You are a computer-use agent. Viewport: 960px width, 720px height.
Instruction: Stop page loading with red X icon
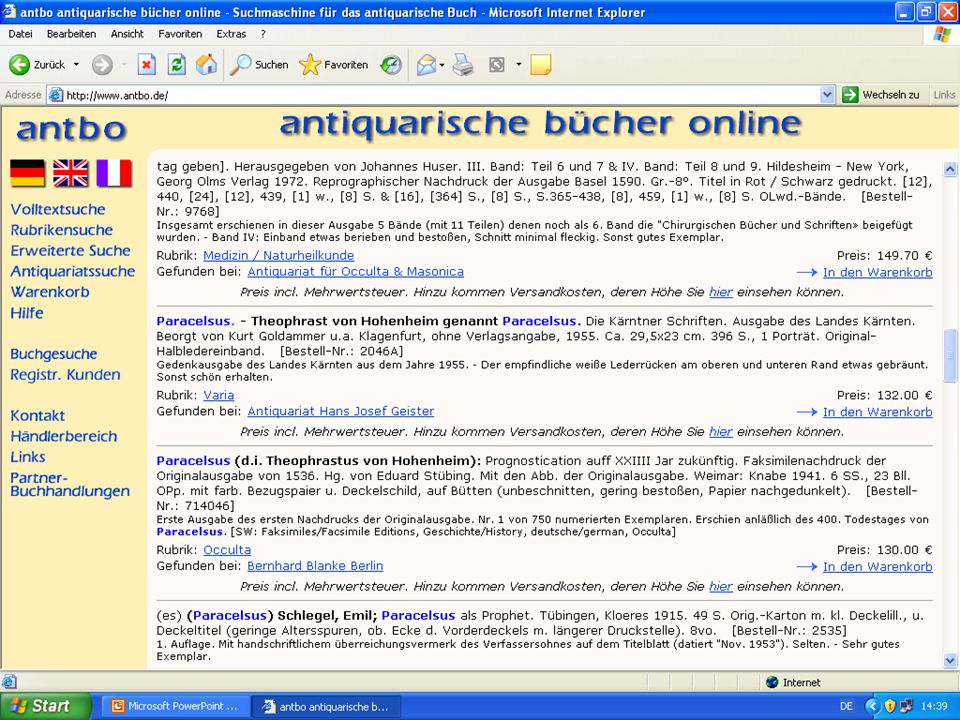pyautogui.click(x=146, y=64)
